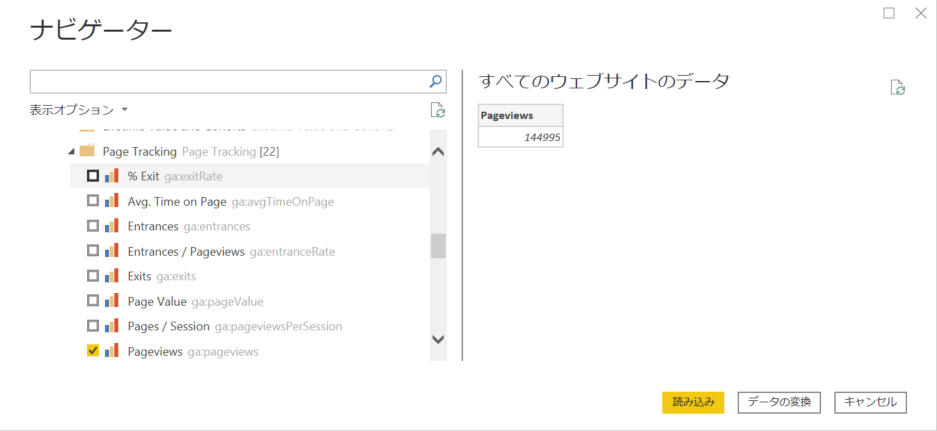Click the Page Tracking folder icon
Image resolution: width=937 pixels, height=431 pixels.
point(87,151)
